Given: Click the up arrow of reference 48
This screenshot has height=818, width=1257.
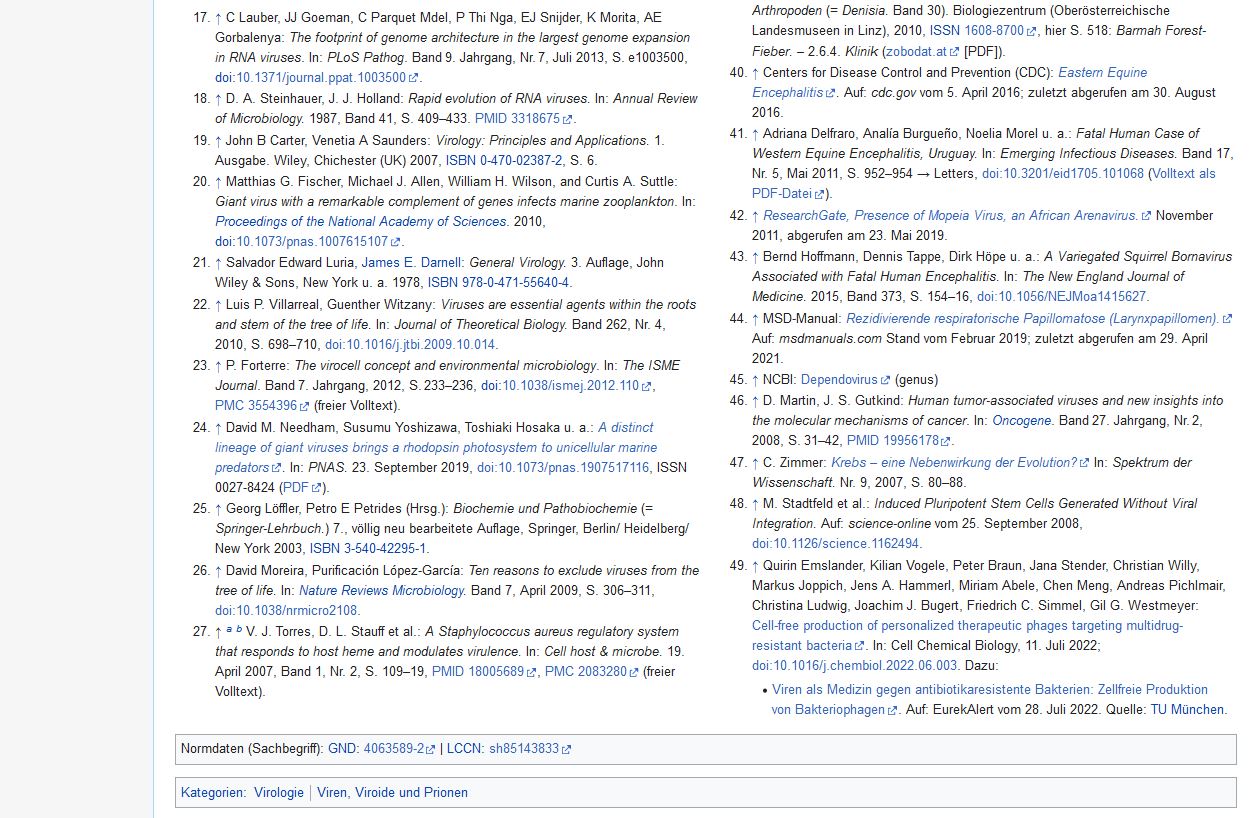Looking at the screenshot, I should (x=756, y=504).
